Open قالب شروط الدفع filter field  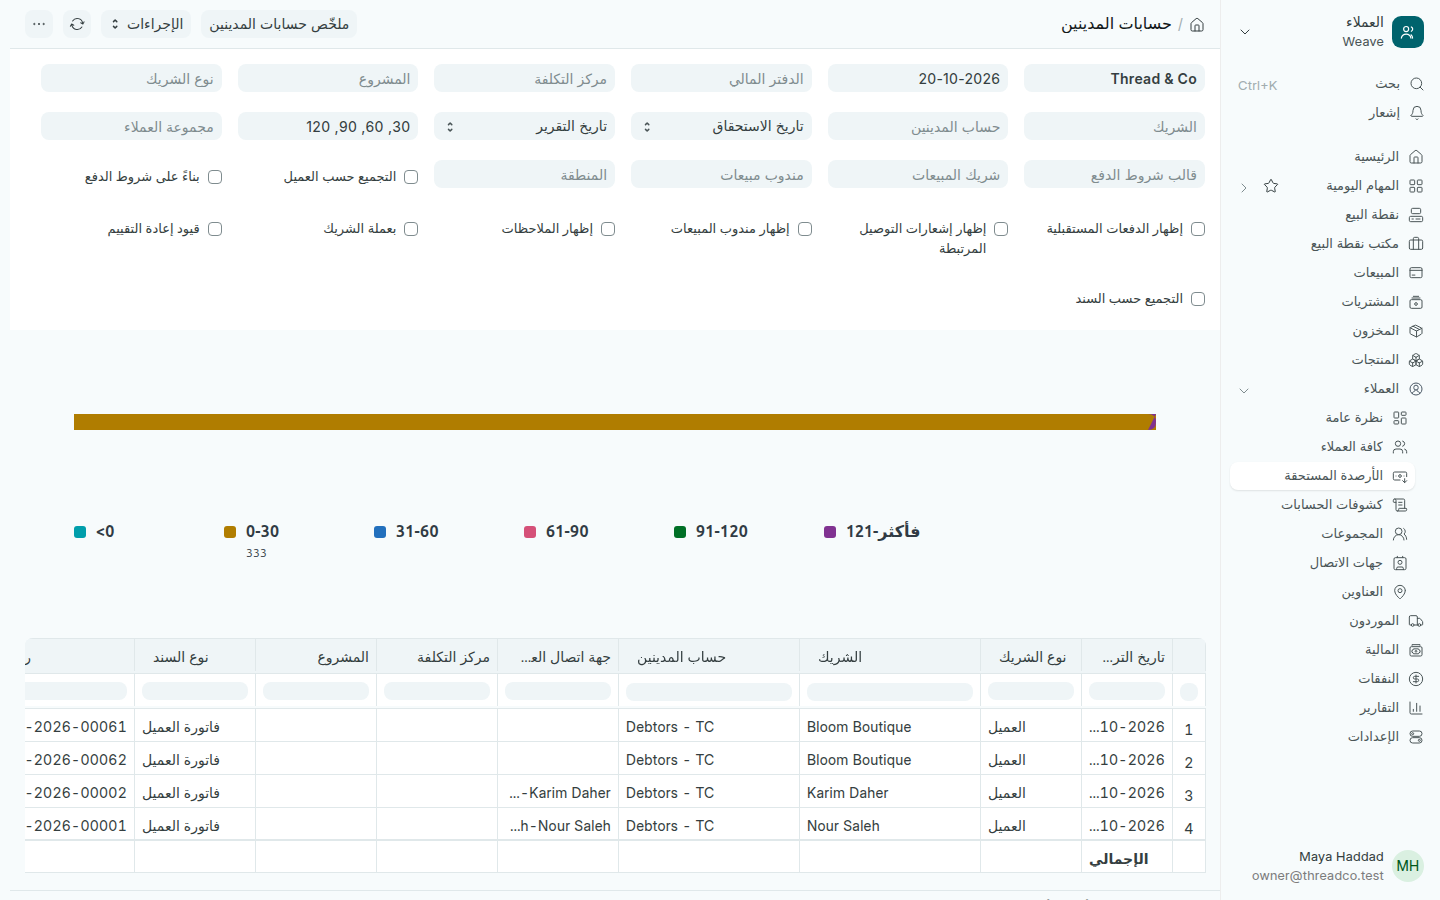(1114, 175)
